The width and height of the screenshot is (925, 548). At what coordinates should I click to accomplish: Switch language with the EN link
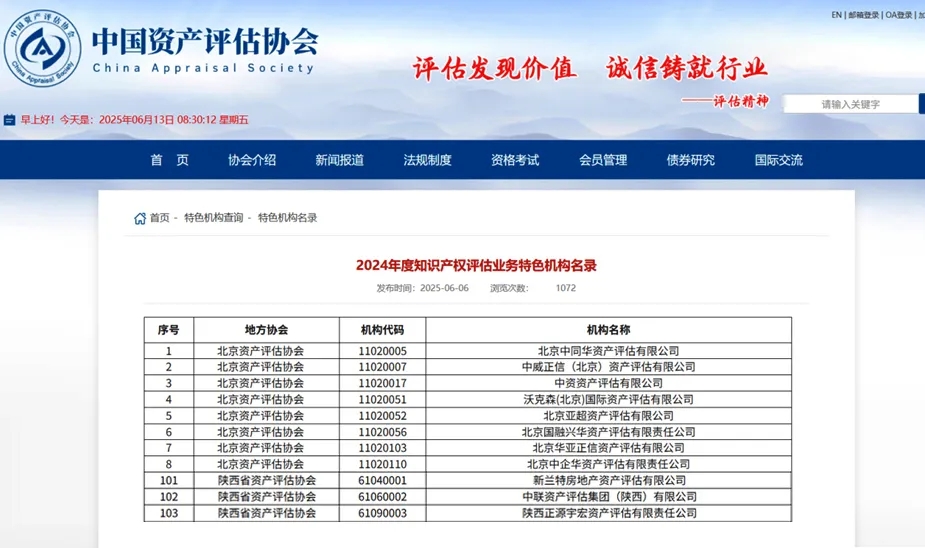pyautogui.click(x=837, y=15)
